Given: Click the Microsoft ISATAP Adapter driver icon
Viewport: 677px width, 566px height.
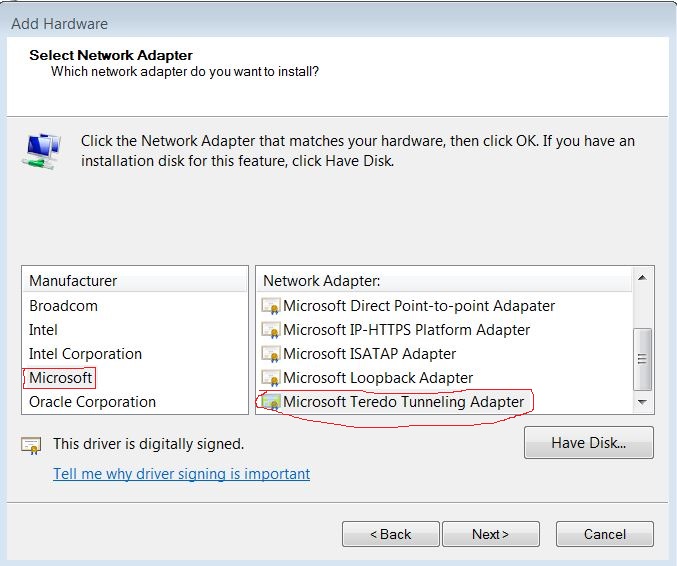Looking at the screenshot, I should pos(270,354).
